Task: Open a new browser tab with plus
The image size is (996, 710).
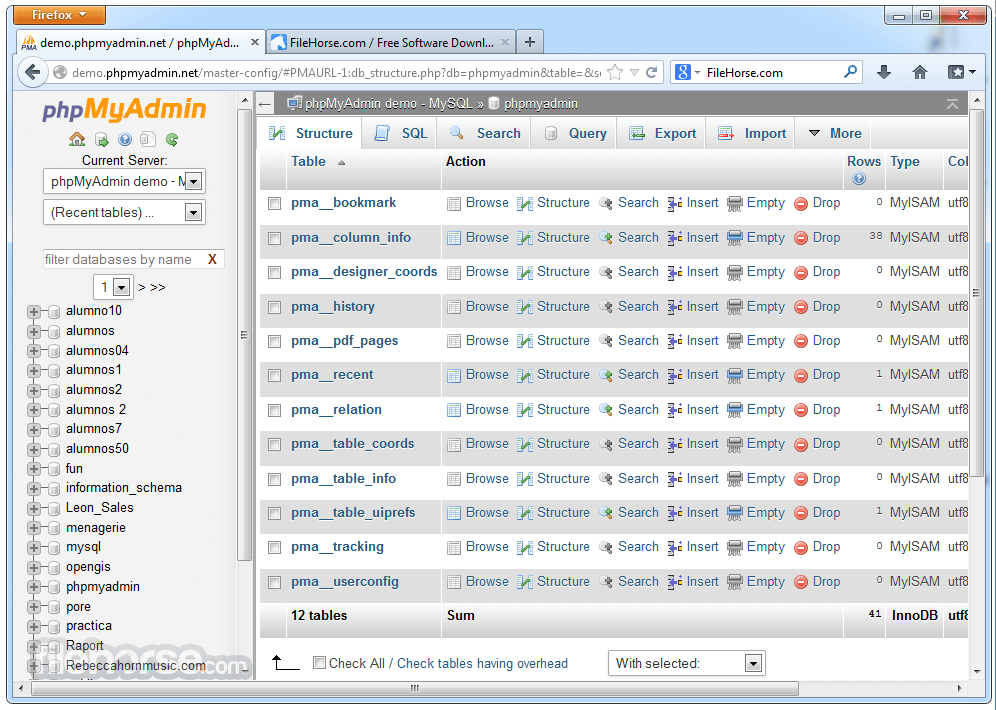Action: [x=530, y=43]
